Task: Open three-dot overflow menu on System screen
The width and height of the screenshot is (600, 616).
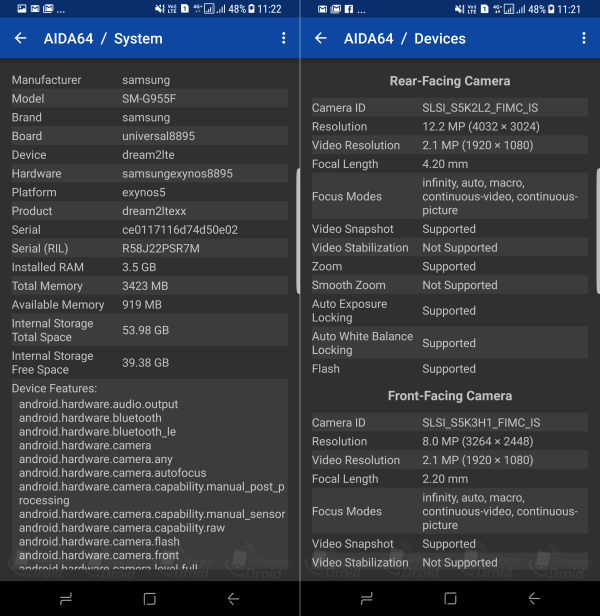Action: tap(284, 39)
